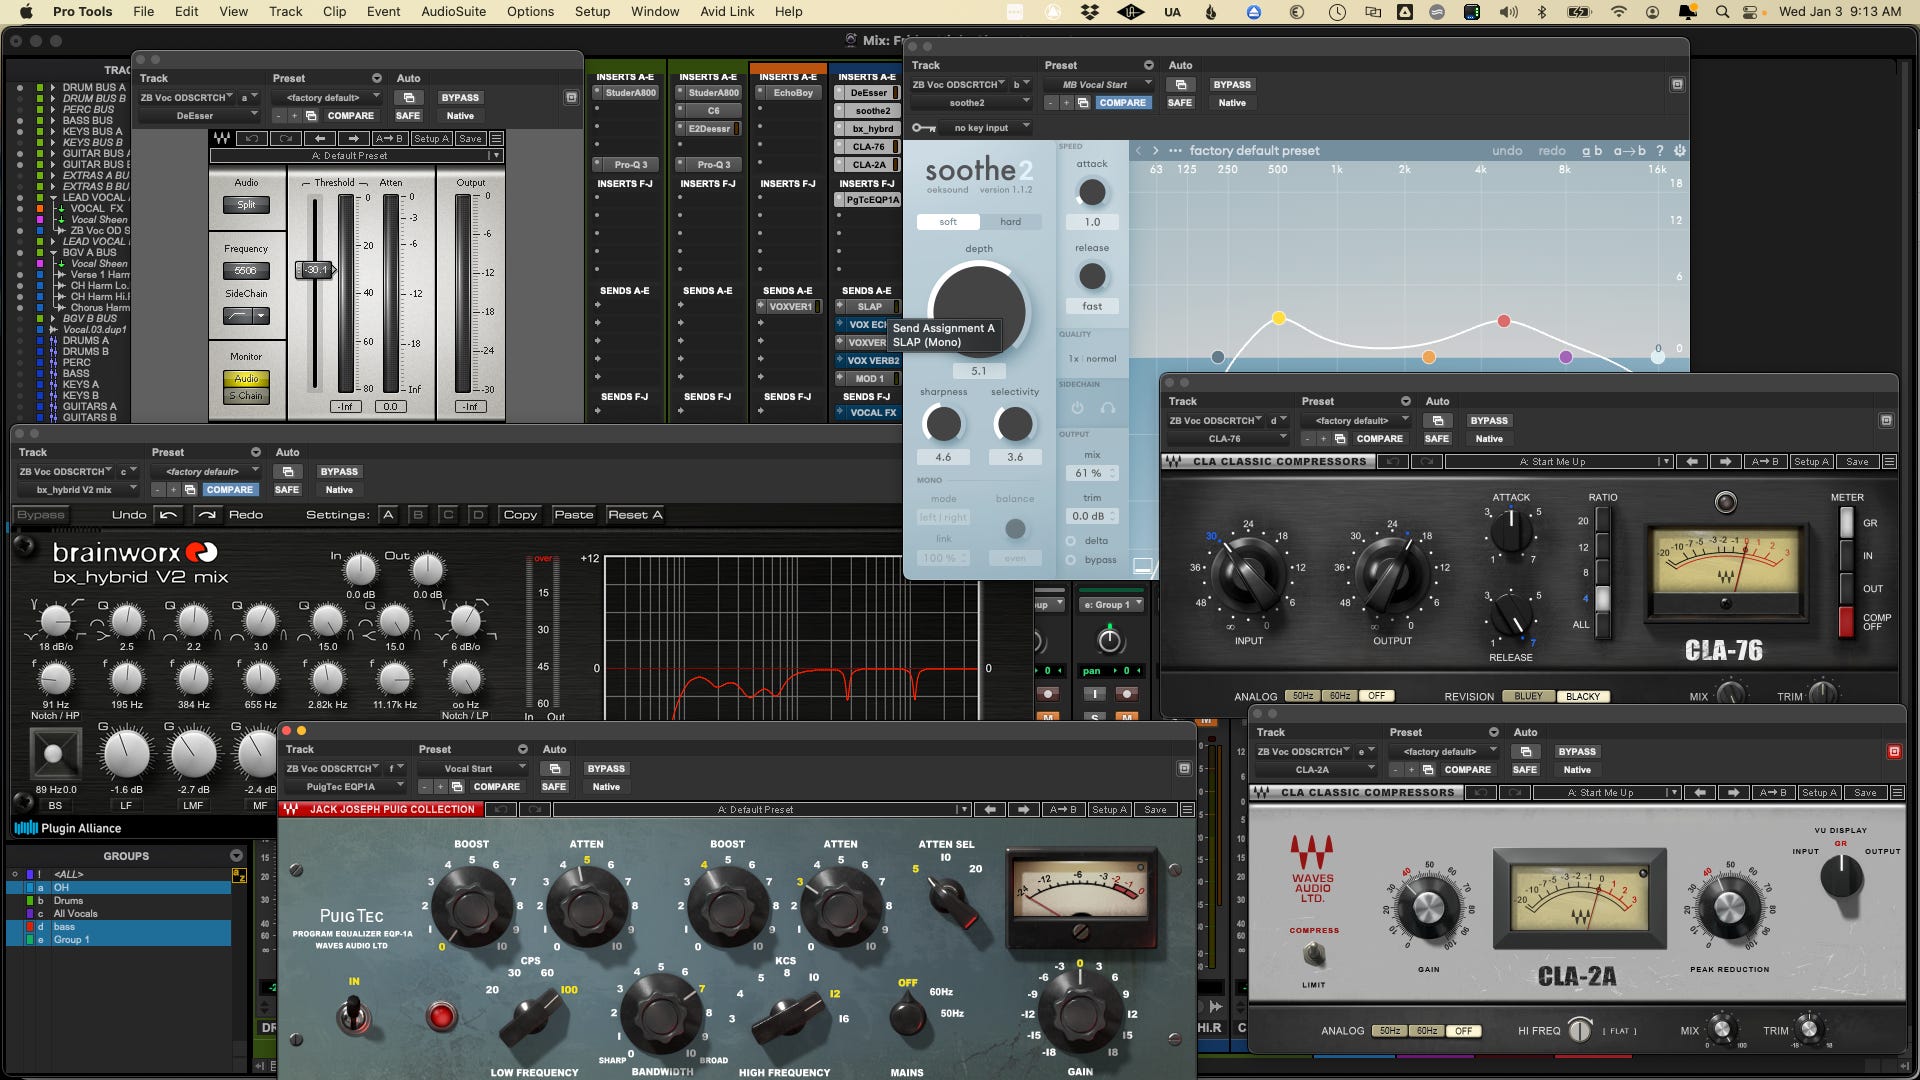The height and width of the screenshot is (1080, 1920).
Task: Open the soothe2 key input key icon
Action: coord(924,128)
